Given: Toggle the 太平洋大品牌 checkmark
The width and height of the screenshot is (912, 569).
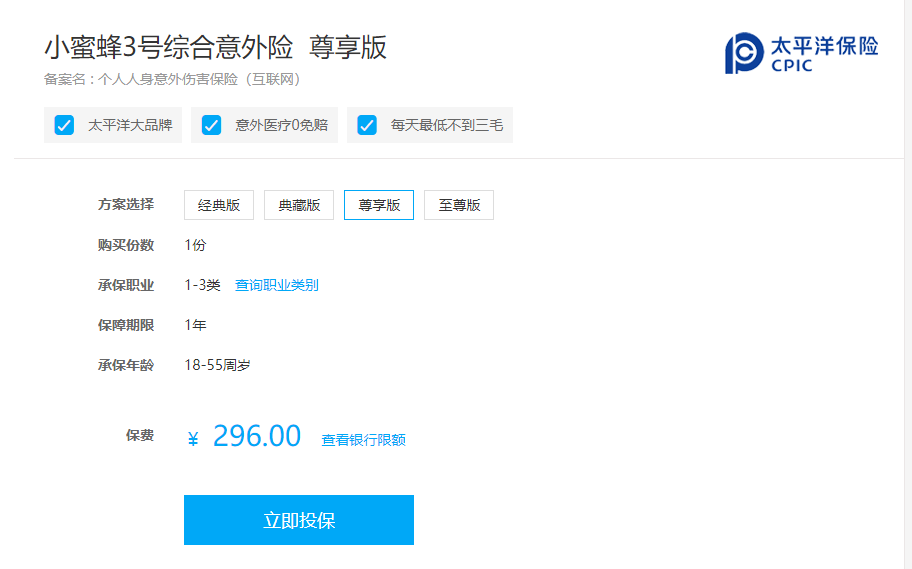Looking at the screenshot, I should coord(64,125).
